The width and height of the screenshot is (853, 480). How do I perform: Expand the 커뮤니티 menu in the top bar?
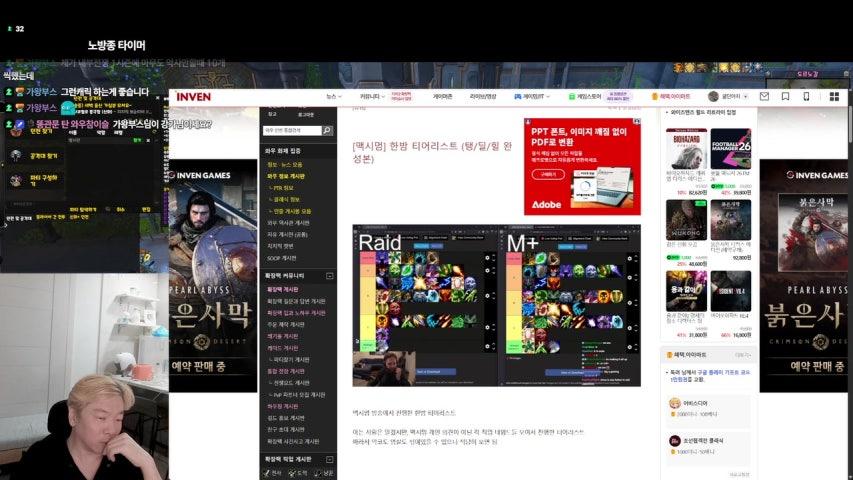pyautogui.click(x=372, y=96)
